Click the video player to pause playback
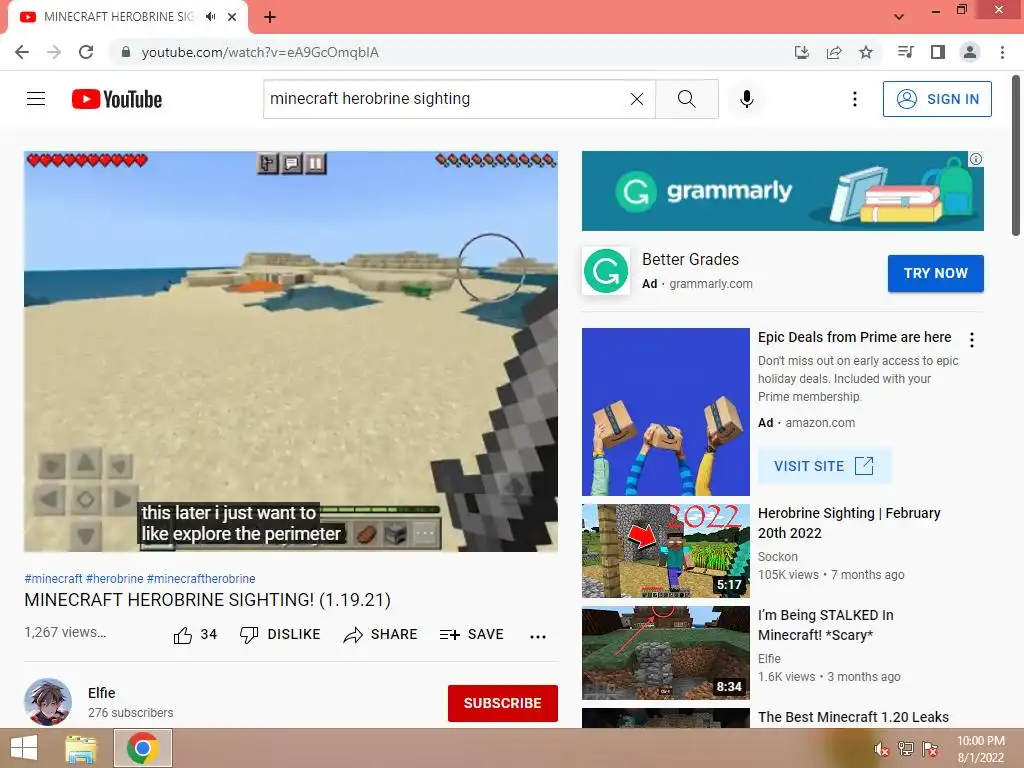The image size is (1024, 768). pyautogui.click(x=291, y=351)
